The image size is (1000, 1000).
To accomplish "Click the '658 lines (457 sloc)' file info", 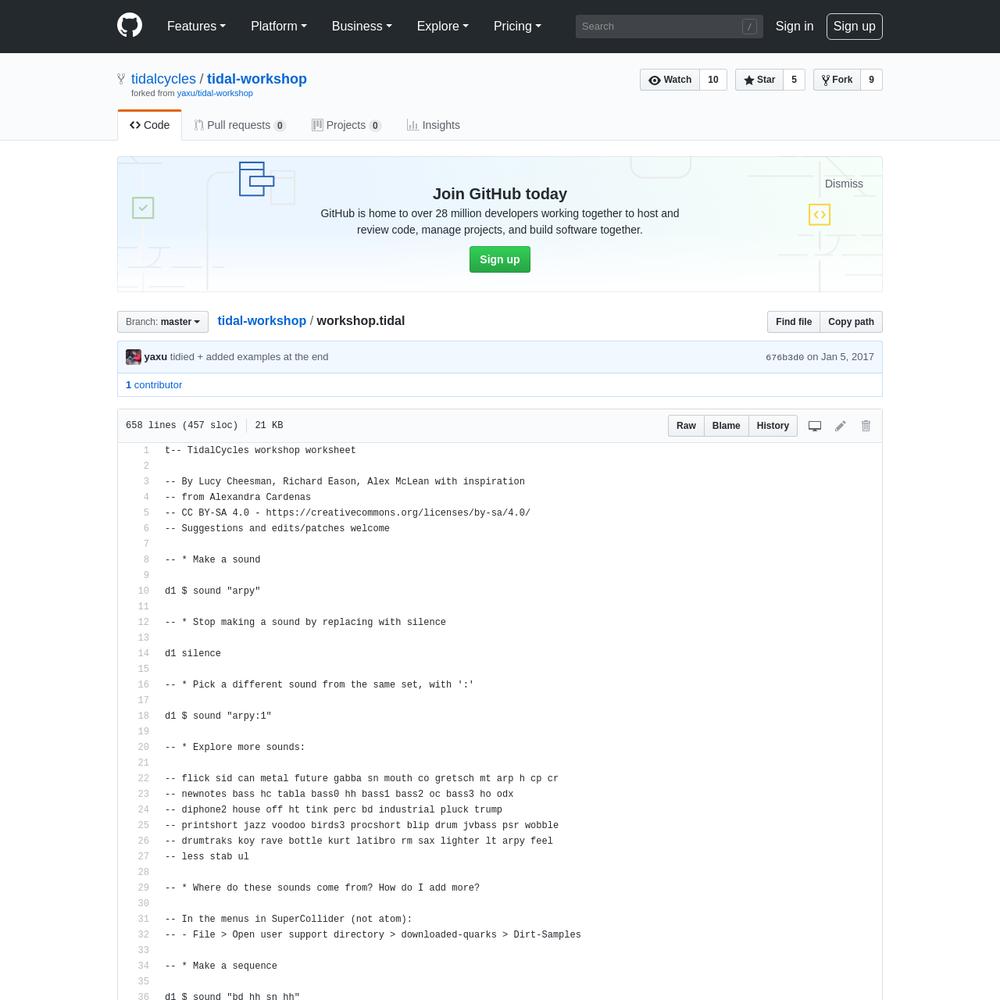I will pos(182,425).
